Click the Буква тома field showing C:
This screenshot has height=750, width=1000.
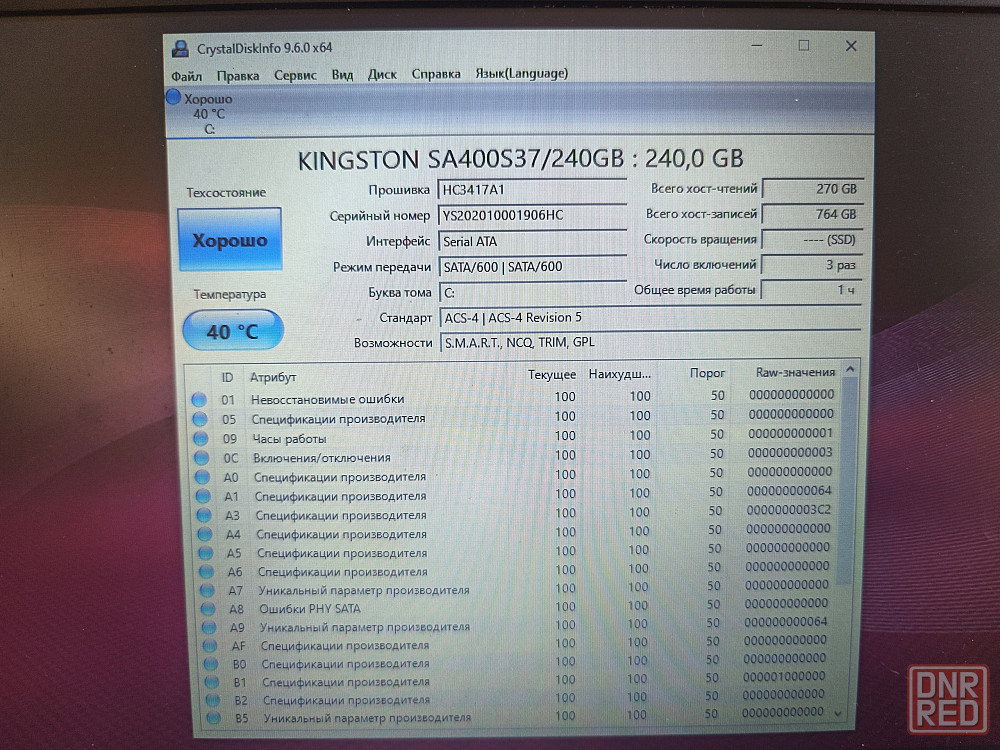click(x=533, y=293)
